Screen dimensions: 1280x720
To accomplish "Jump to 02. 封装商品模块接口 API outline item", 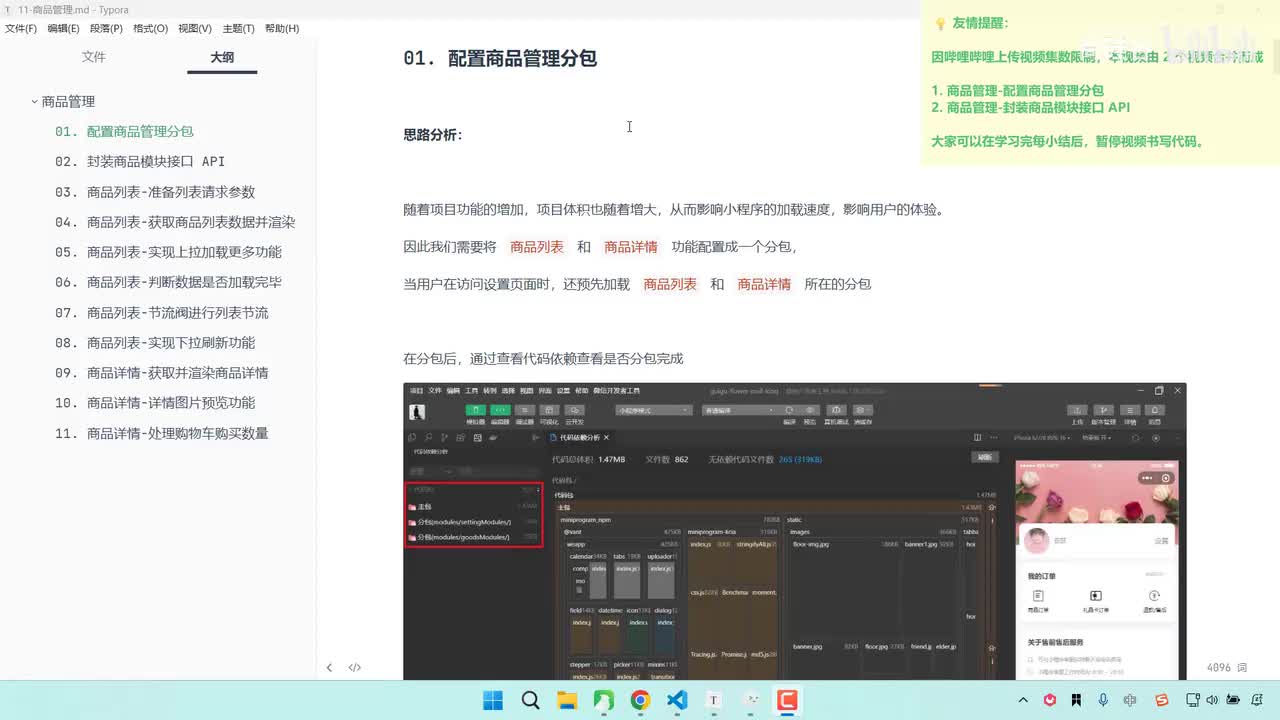I will coord(140,161).
